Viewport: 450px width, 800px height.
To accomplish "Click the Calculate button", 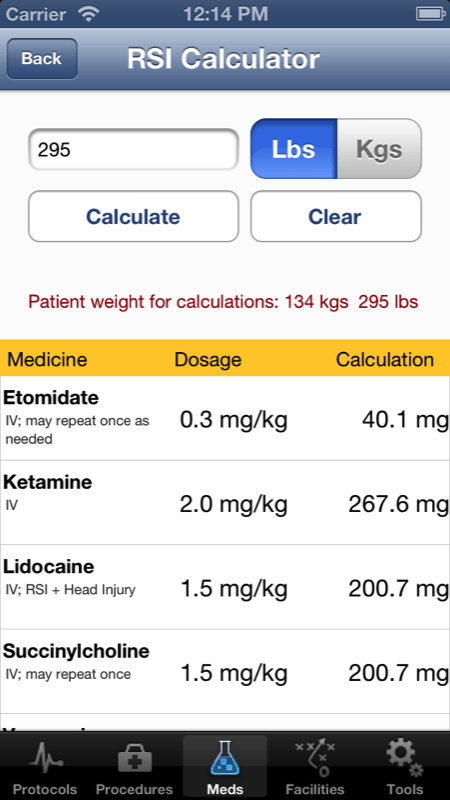I will [133, 216].
